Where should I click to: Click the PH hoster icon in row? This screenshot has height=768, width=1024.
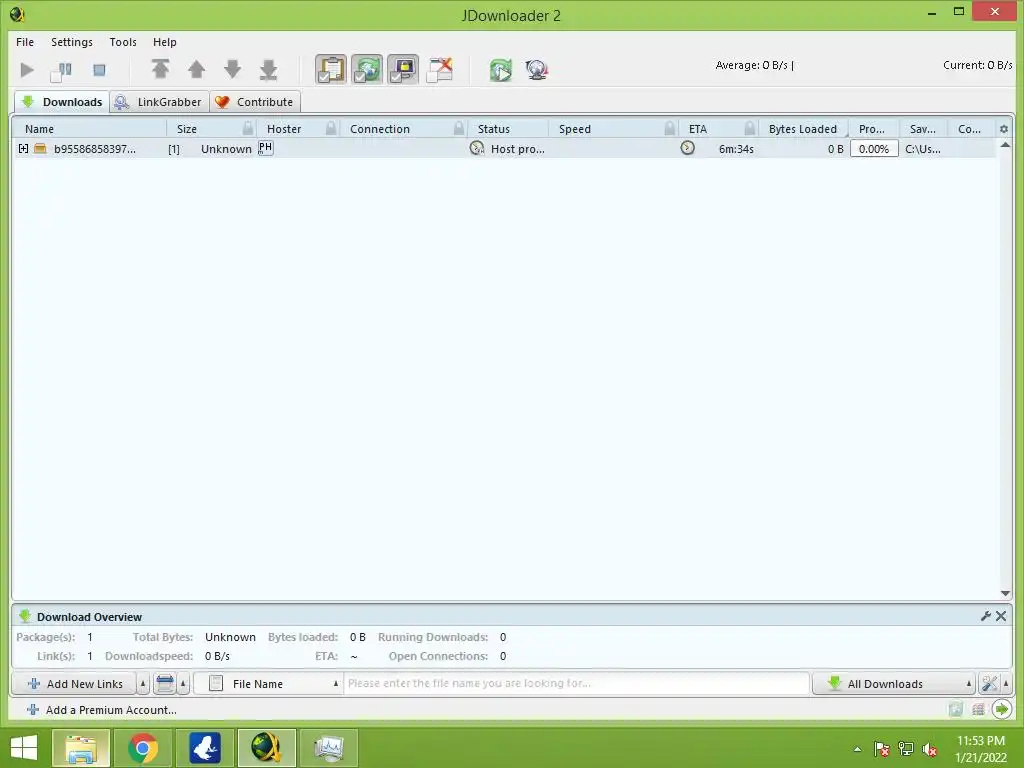[x=265, y=148]
